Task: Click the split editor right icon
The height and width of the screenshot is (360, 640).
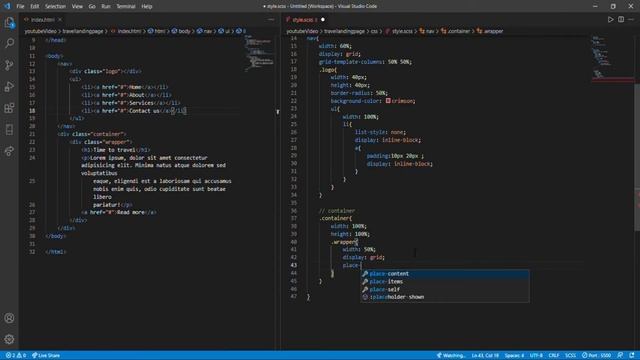Action: [x=621, y=20]
